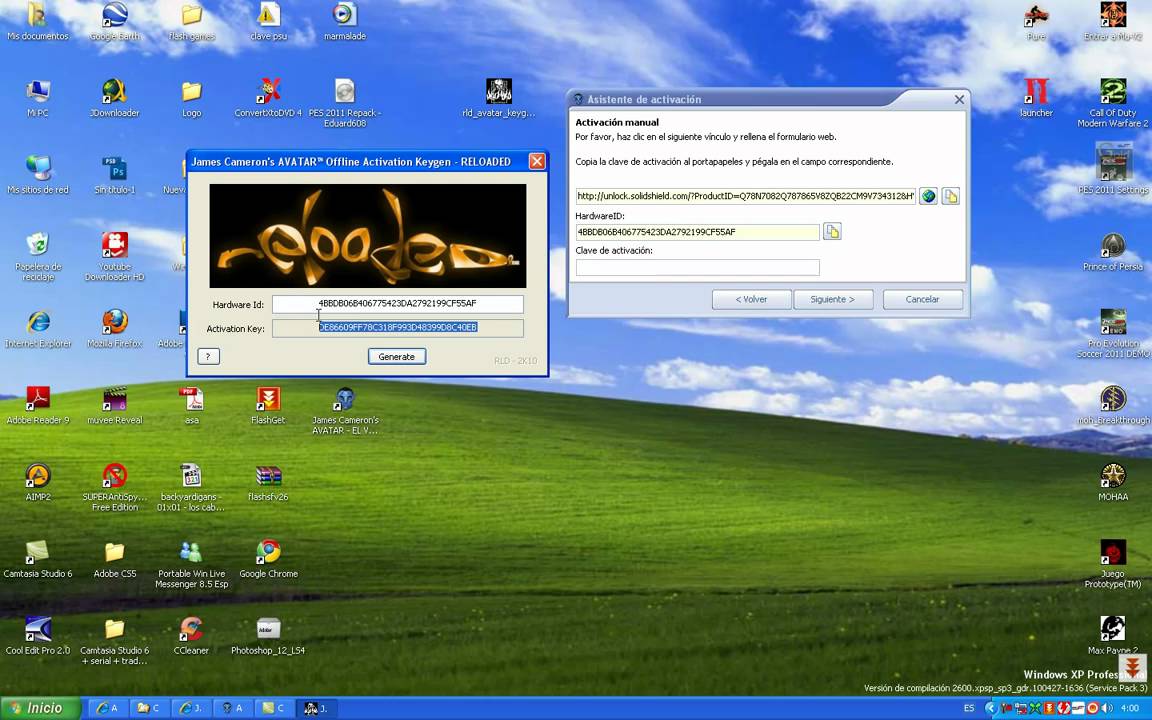Select the marmalade desktop icon
Image resolution: width=1152 pixels, height=720 pixels.
tap(345, 21)
